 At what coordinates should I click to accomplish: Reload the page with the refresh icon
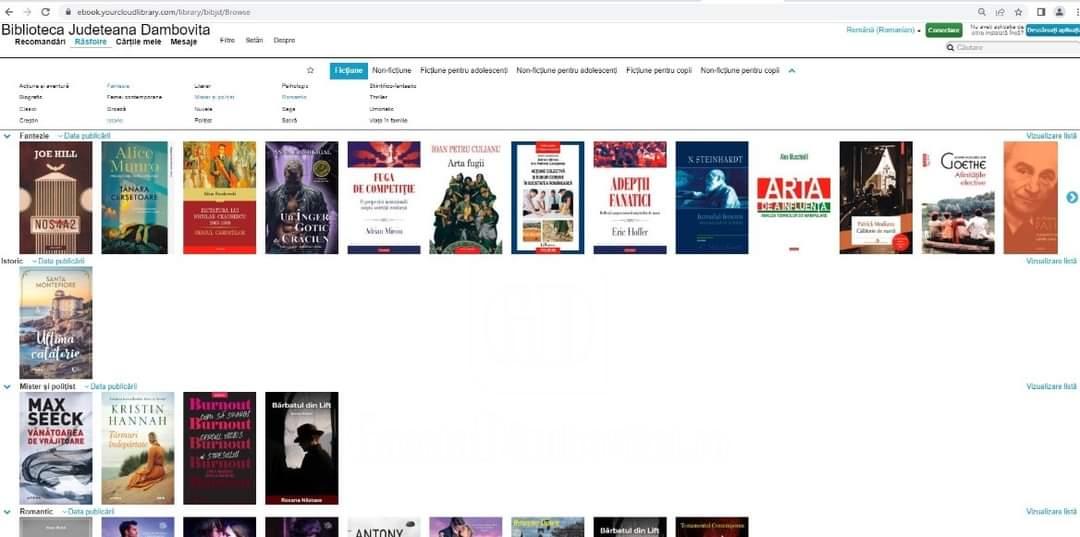click(x=45, y=12)
